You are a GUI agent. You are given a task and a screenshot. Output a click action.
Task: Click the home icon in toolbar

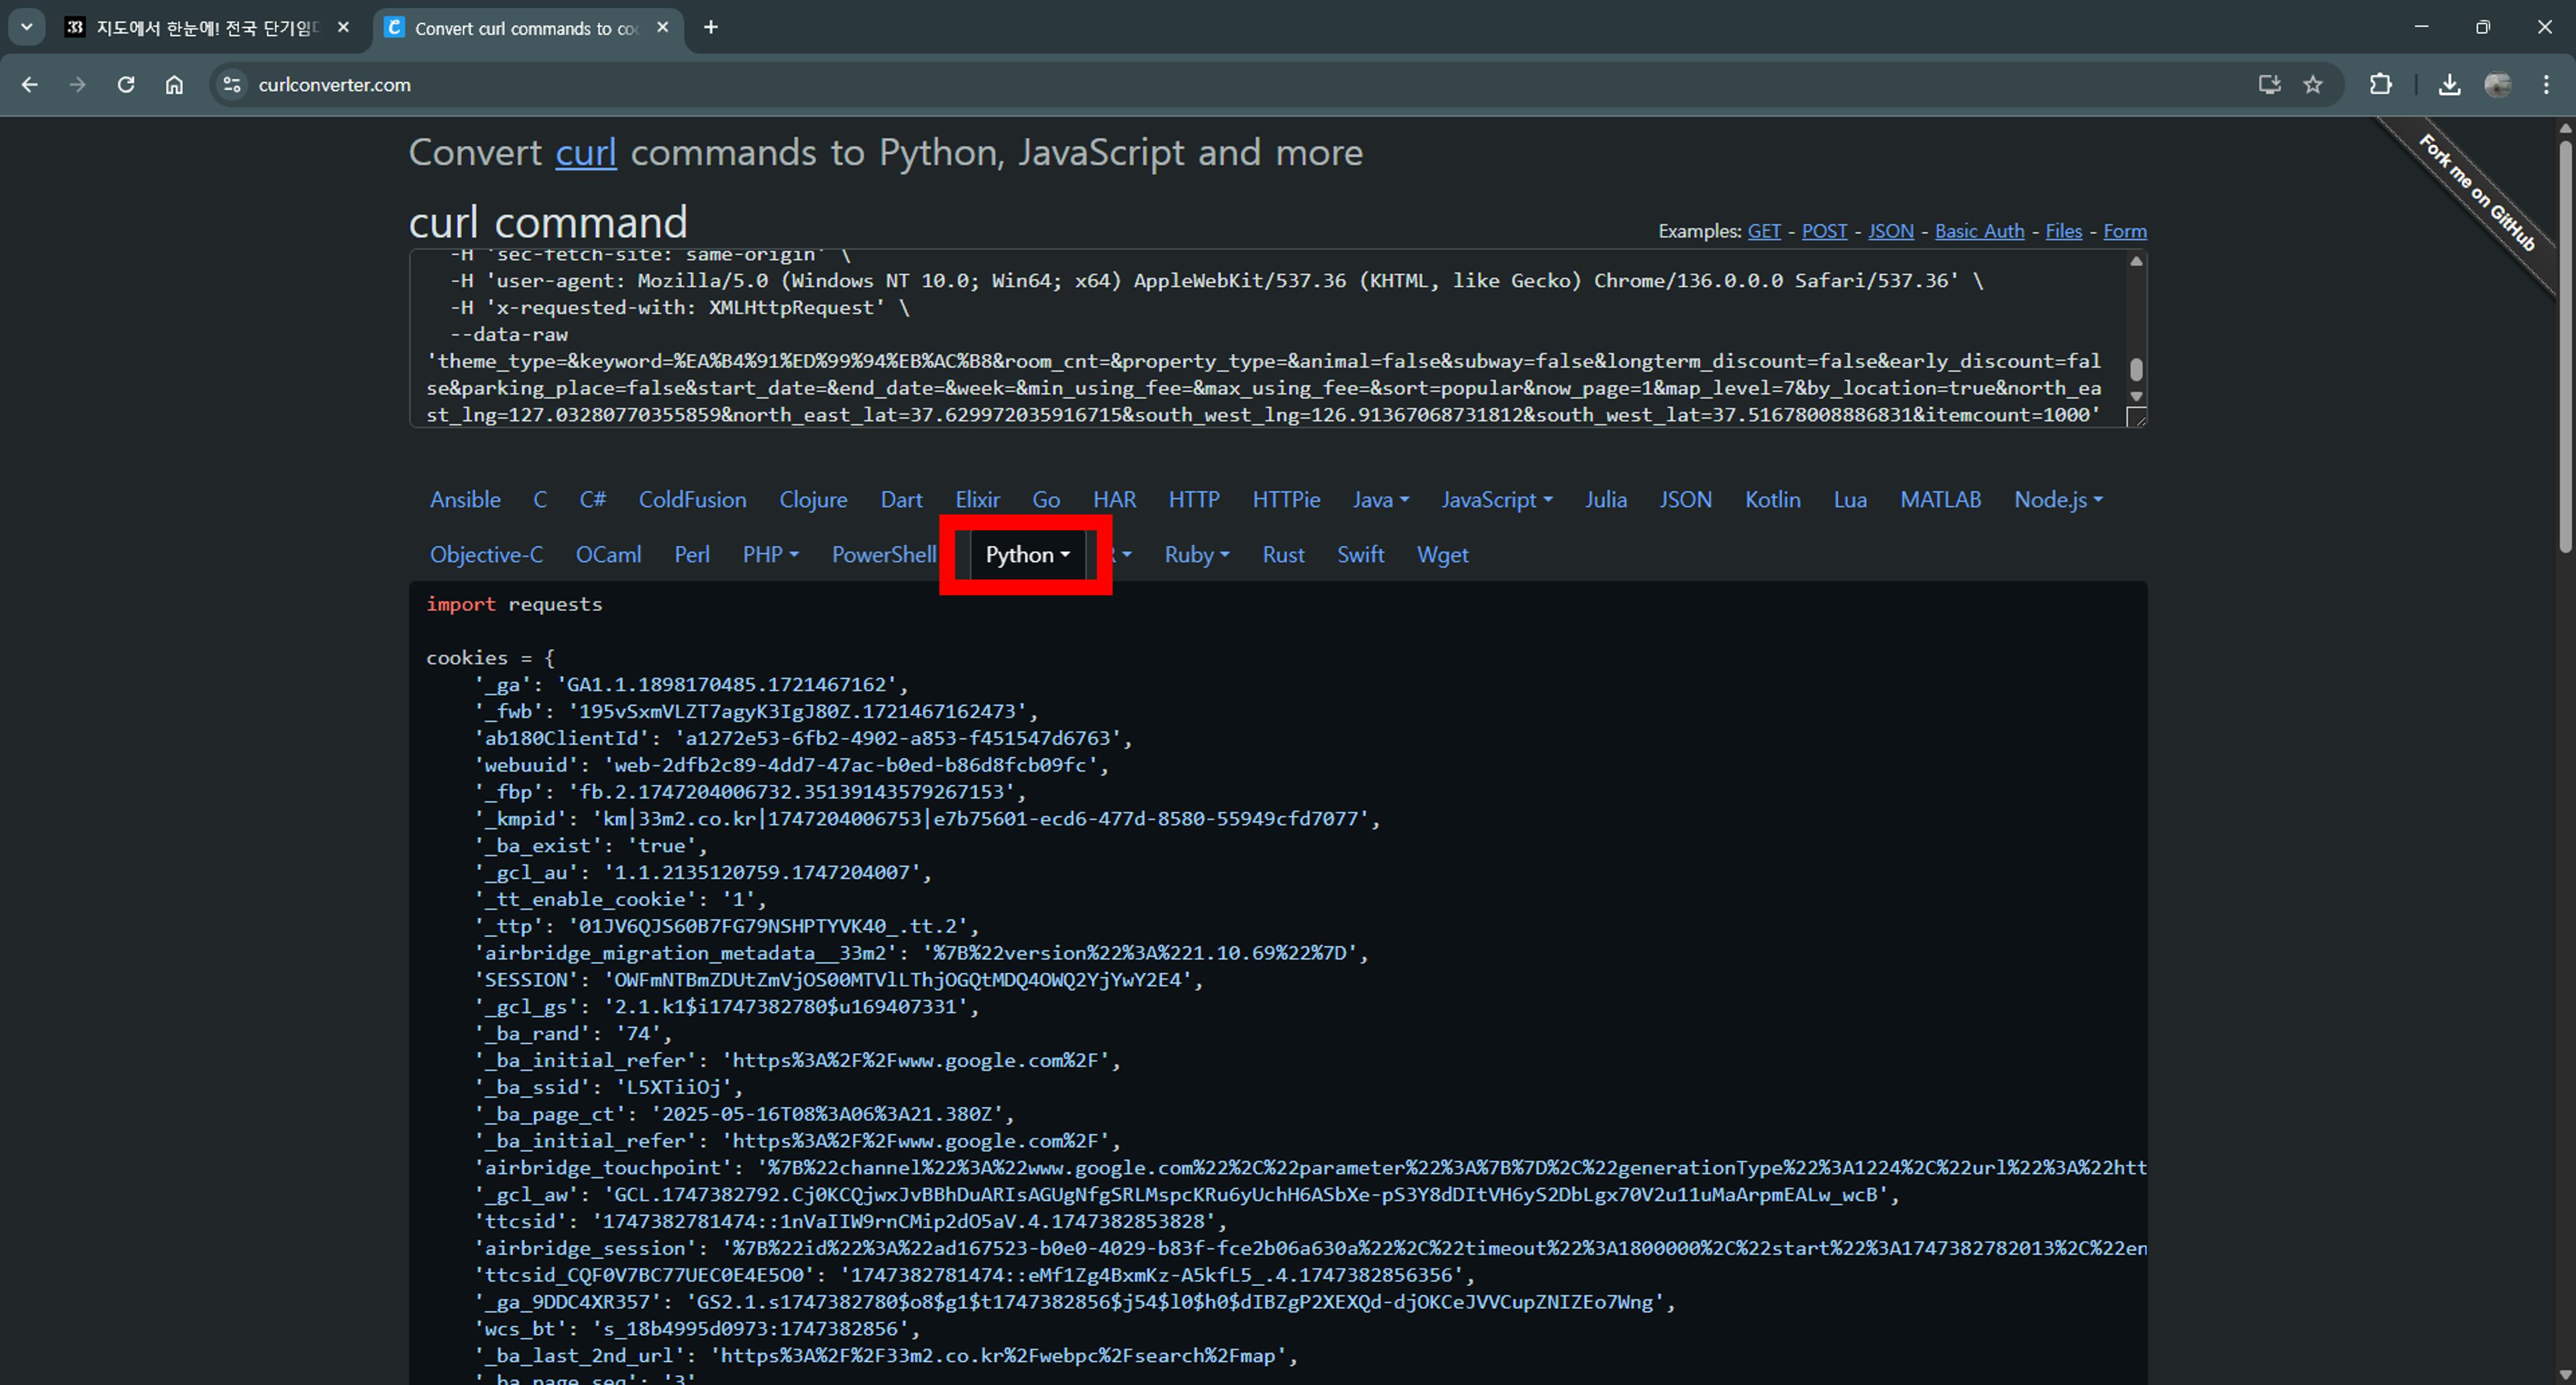pyautogui.click(x=174, y=85)
